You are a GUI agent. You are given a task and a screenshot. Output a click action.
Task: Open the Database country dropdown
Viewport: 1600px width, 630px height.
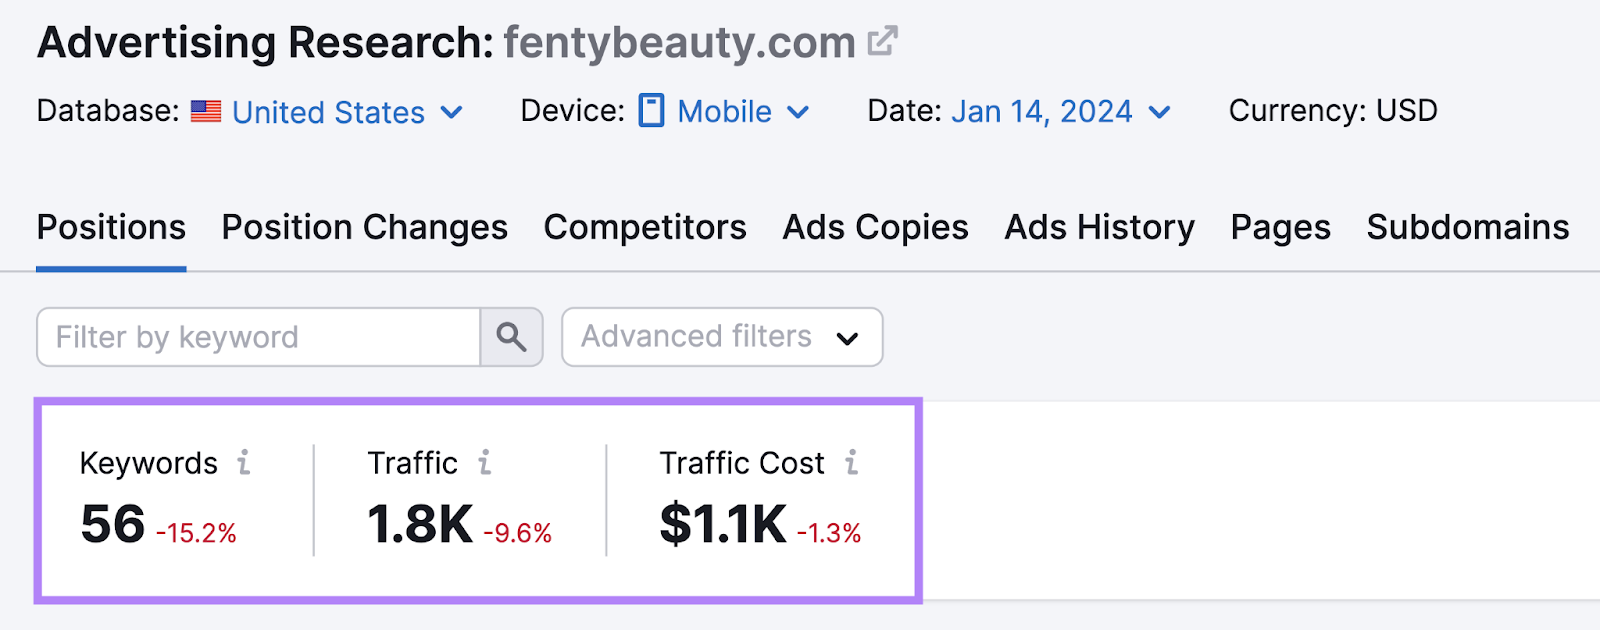pyautogui.click(x=452, y=112)
